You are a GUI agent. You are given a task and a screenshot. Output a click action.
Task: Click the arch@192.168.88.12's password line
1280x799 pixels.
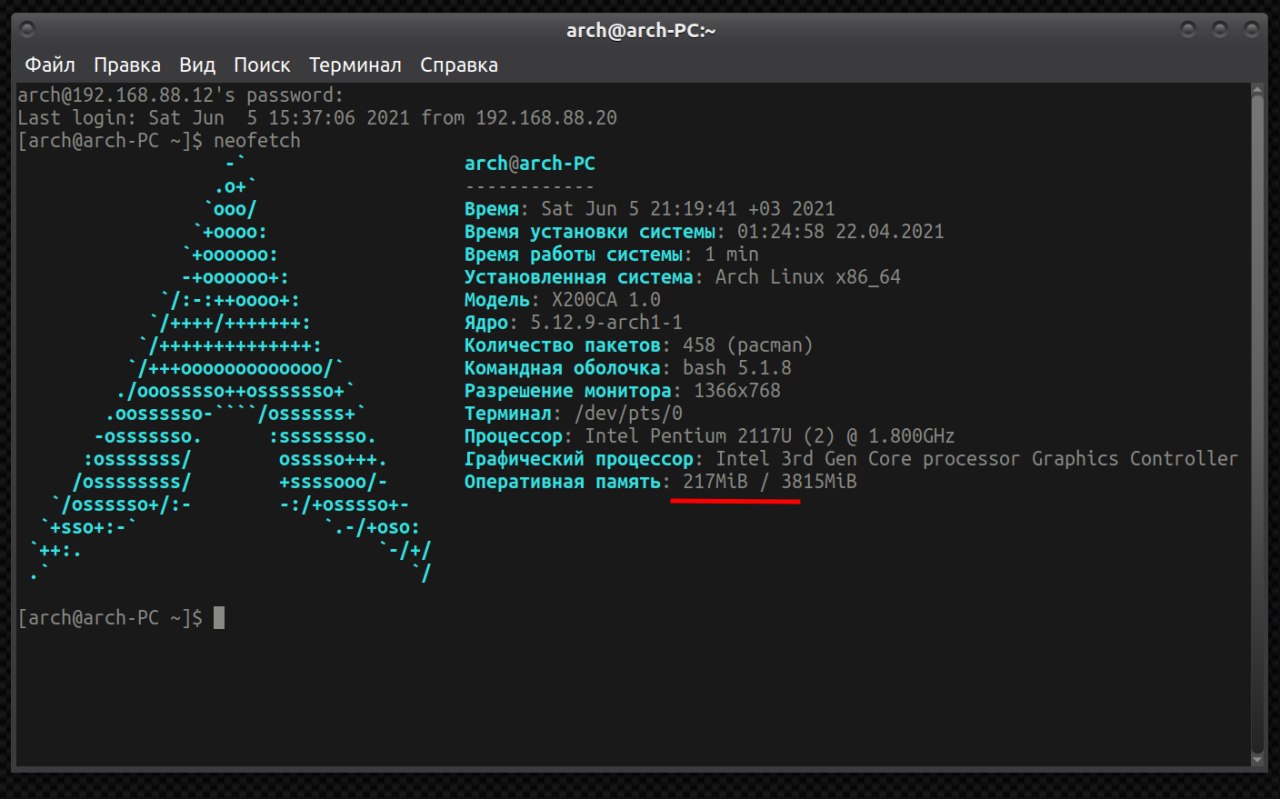tap(181, 95)
